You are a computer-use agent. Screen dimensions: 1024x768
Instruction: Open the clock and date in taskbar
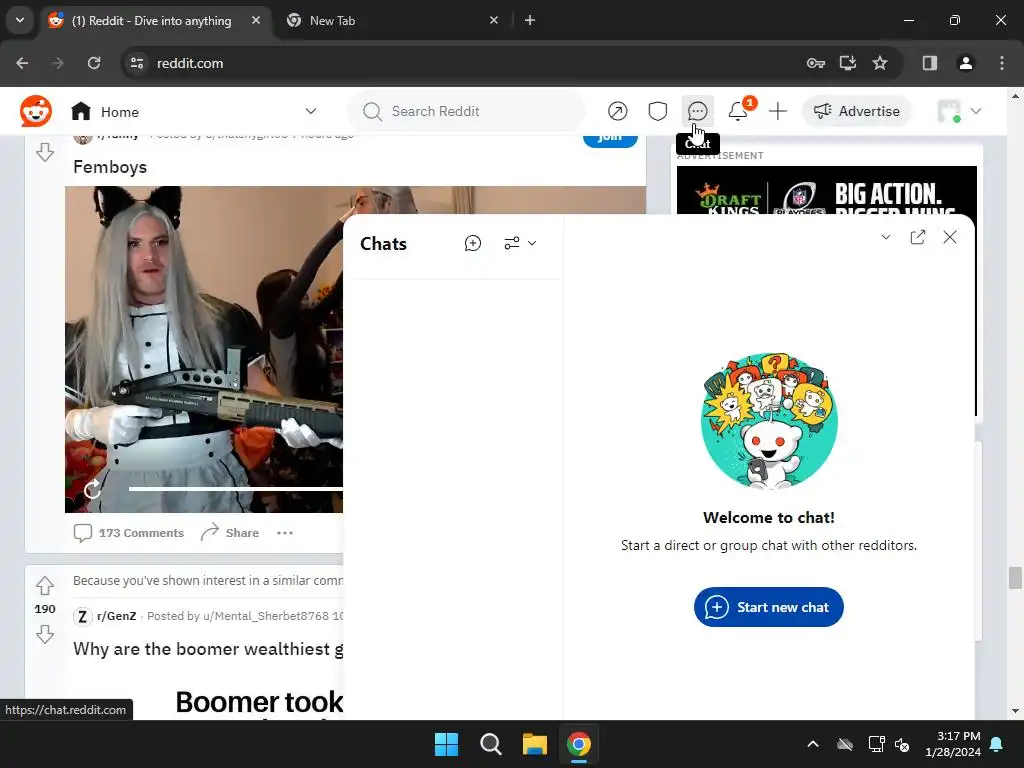[x=952, y=744]
